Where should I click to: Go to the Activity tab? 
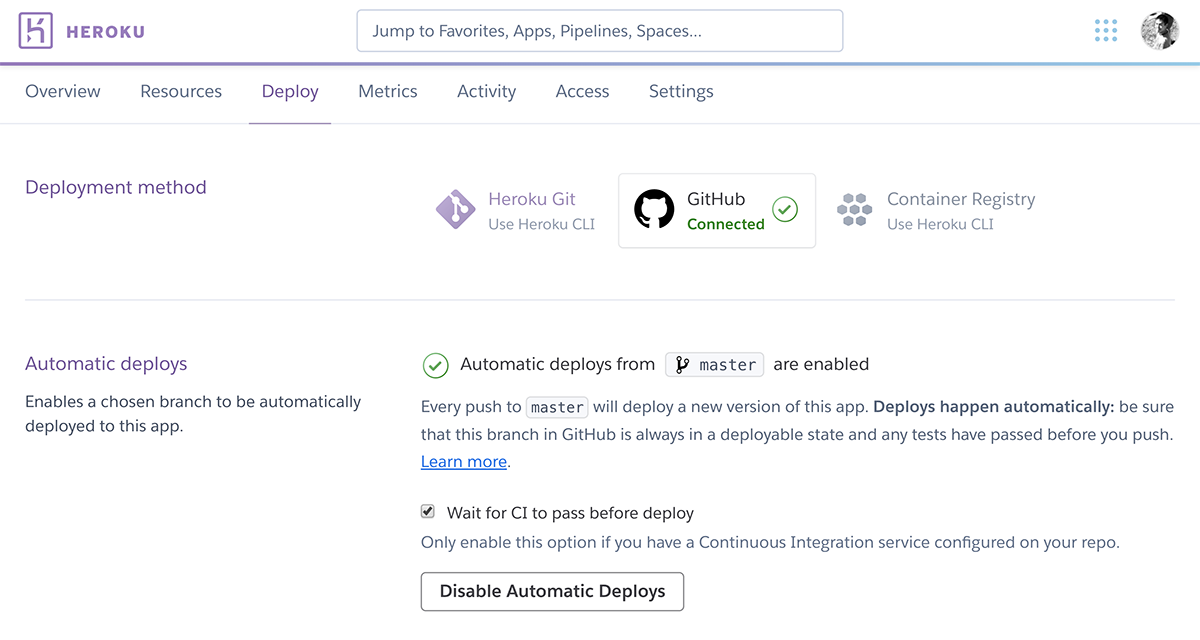coord(486,91)
